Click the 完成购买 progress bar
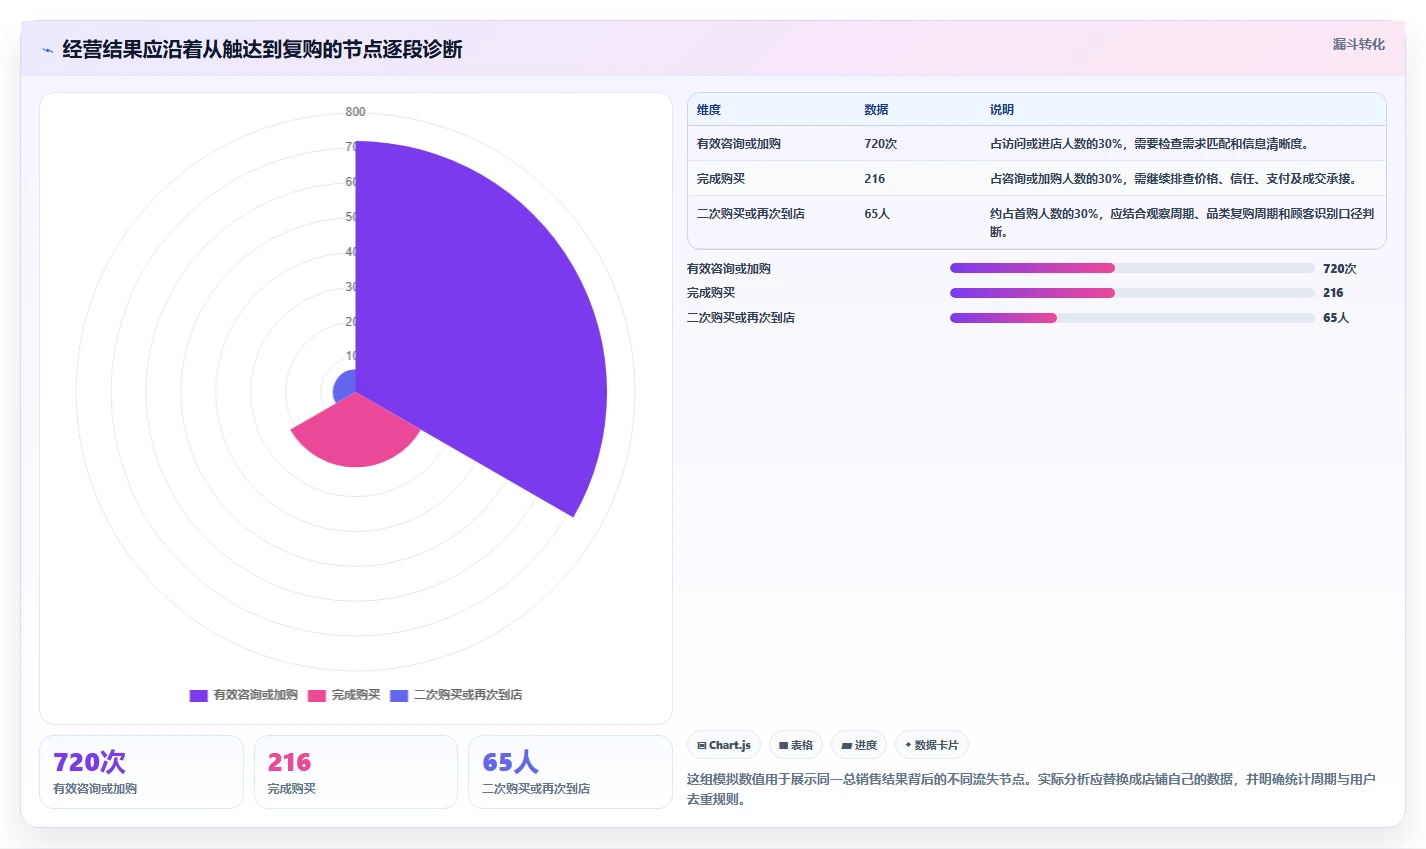 click(1132, 293)
